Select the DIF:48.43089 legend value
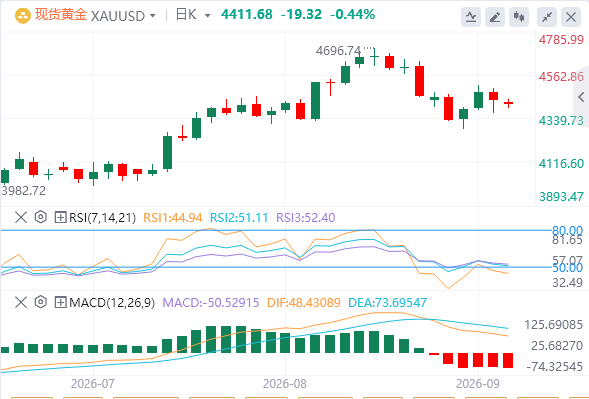The width and height of the screenshot is (589, 399). click(x=304, y=302)
